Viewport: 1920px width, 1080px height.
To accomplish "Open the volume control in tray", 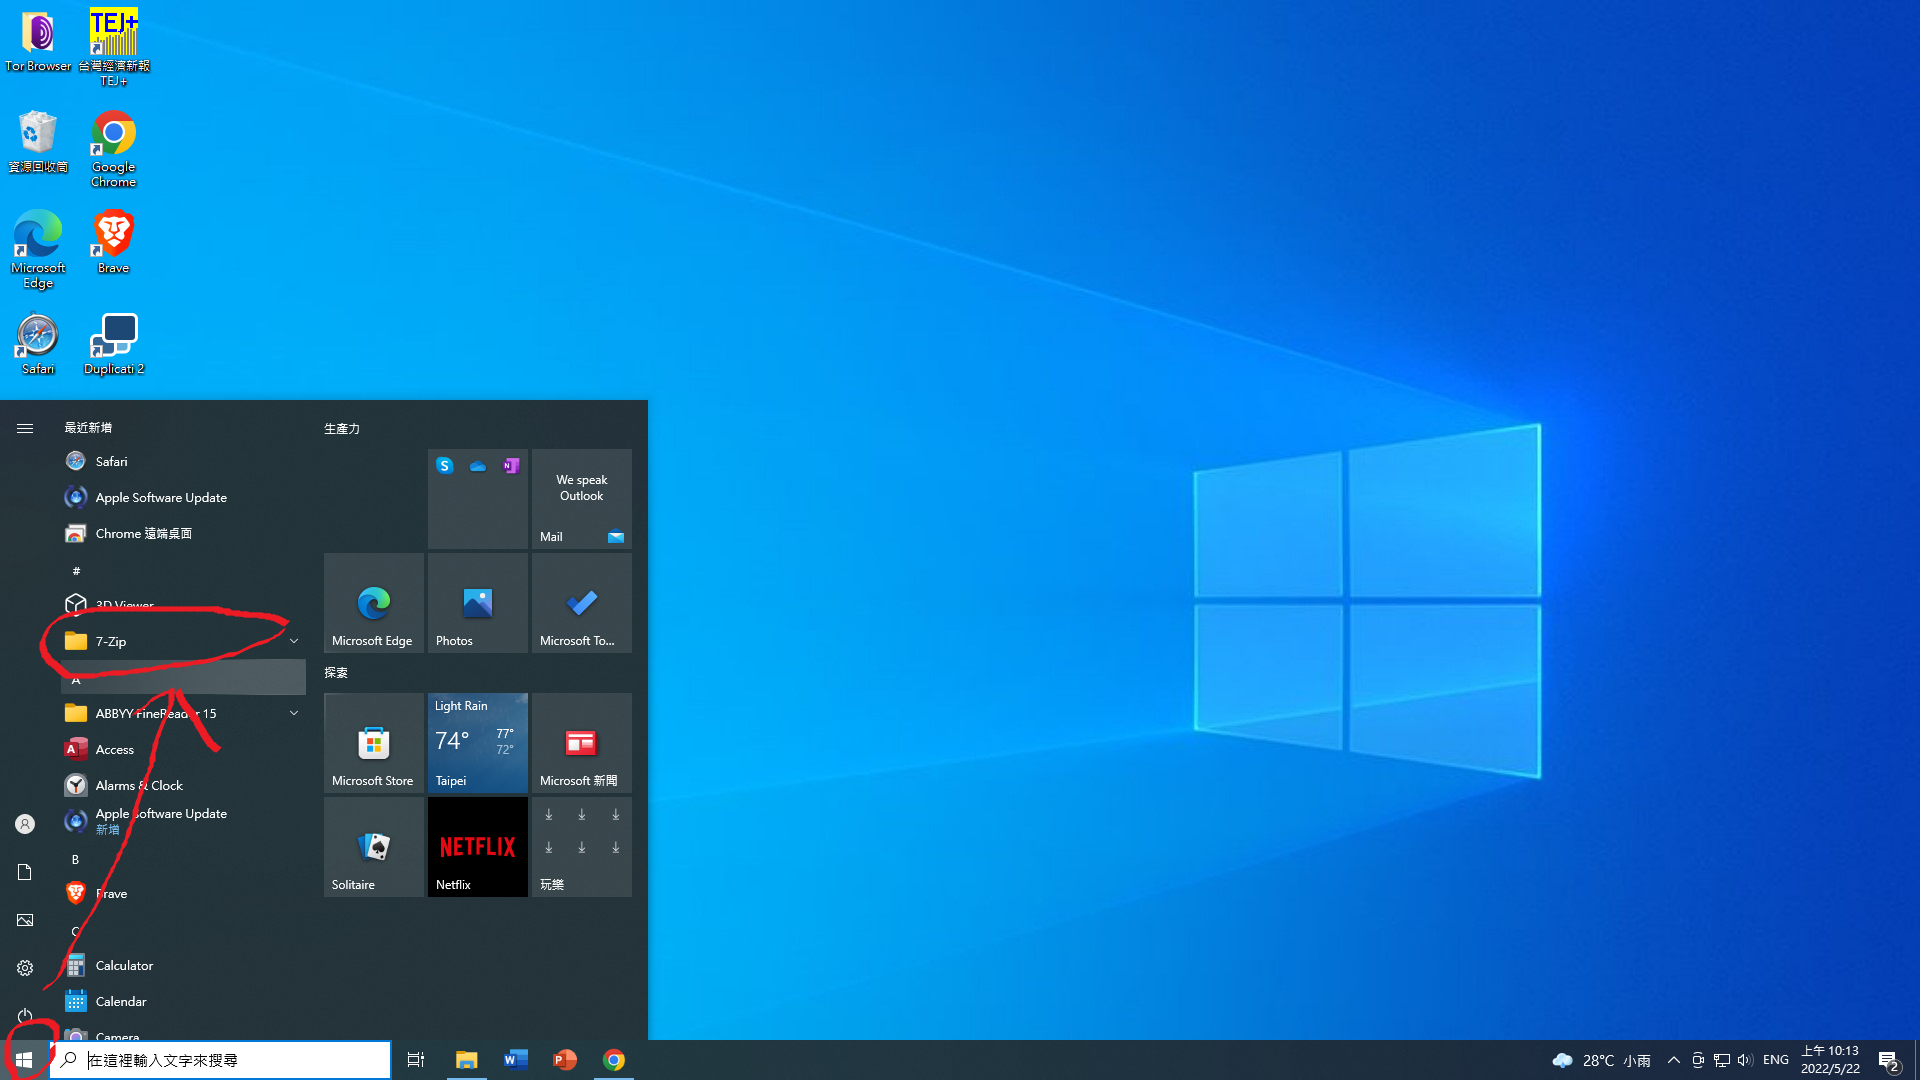I will (1745, 1060).
